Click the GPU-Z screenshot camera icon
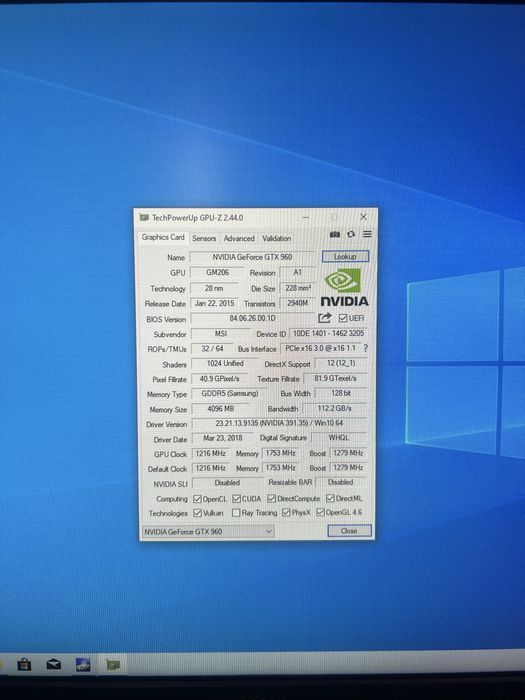This screenshot has height=700, width=525. 334,234
